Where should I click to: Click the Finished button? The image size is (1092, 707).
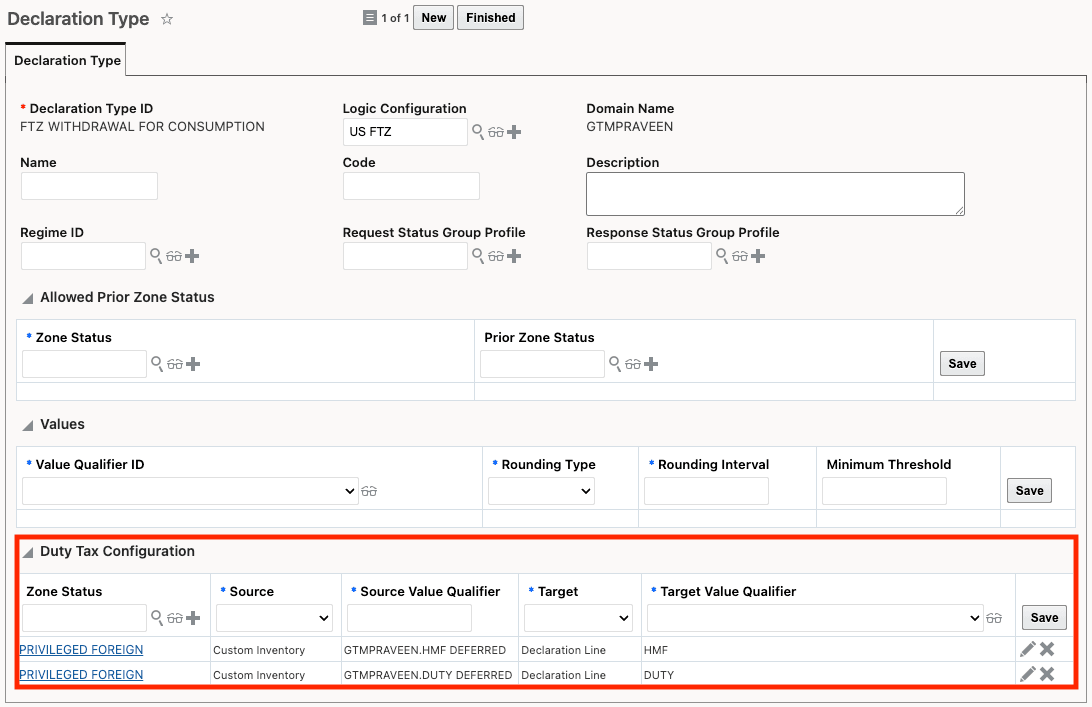click(490, 18)
